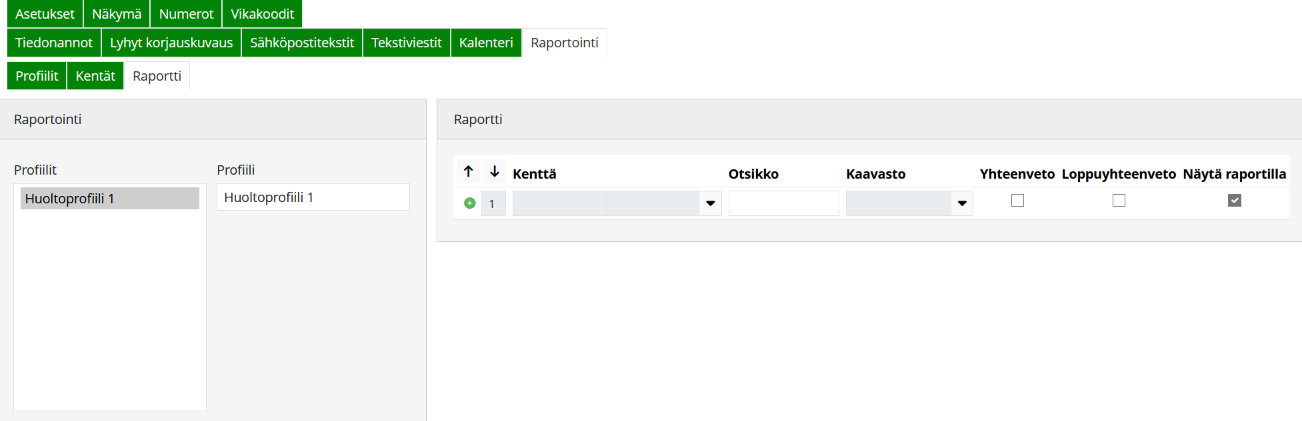
Task: Click the Otsikko text field
Action: pos(784,203)
